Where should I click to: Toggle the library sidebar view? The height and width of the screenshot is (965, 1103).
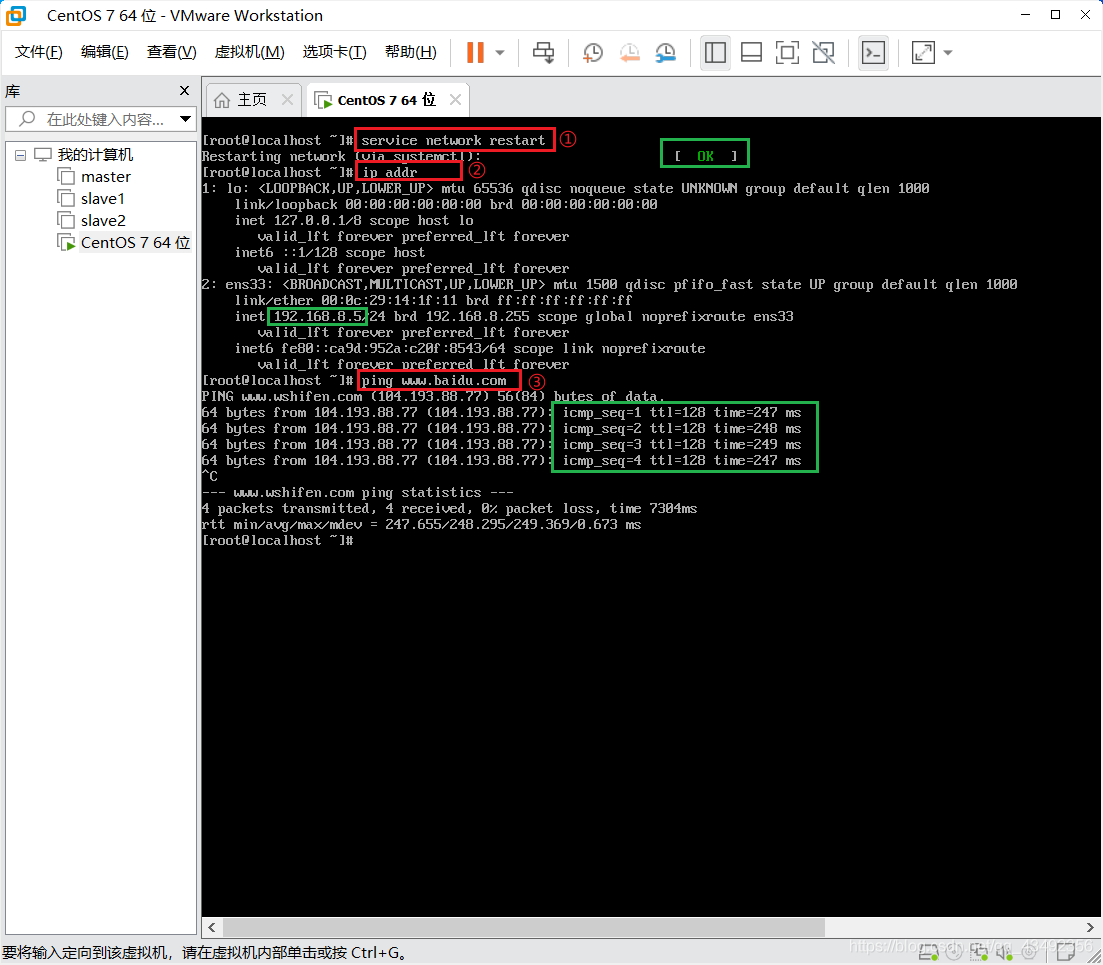click(x=715, y=53)
